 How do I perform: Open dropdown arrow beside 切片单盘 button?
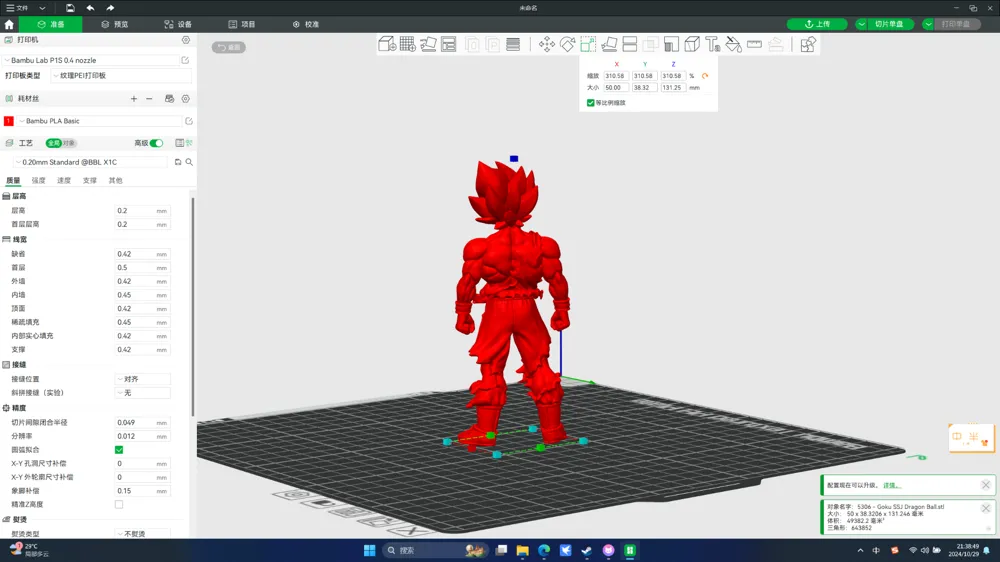tap(862, 24)
